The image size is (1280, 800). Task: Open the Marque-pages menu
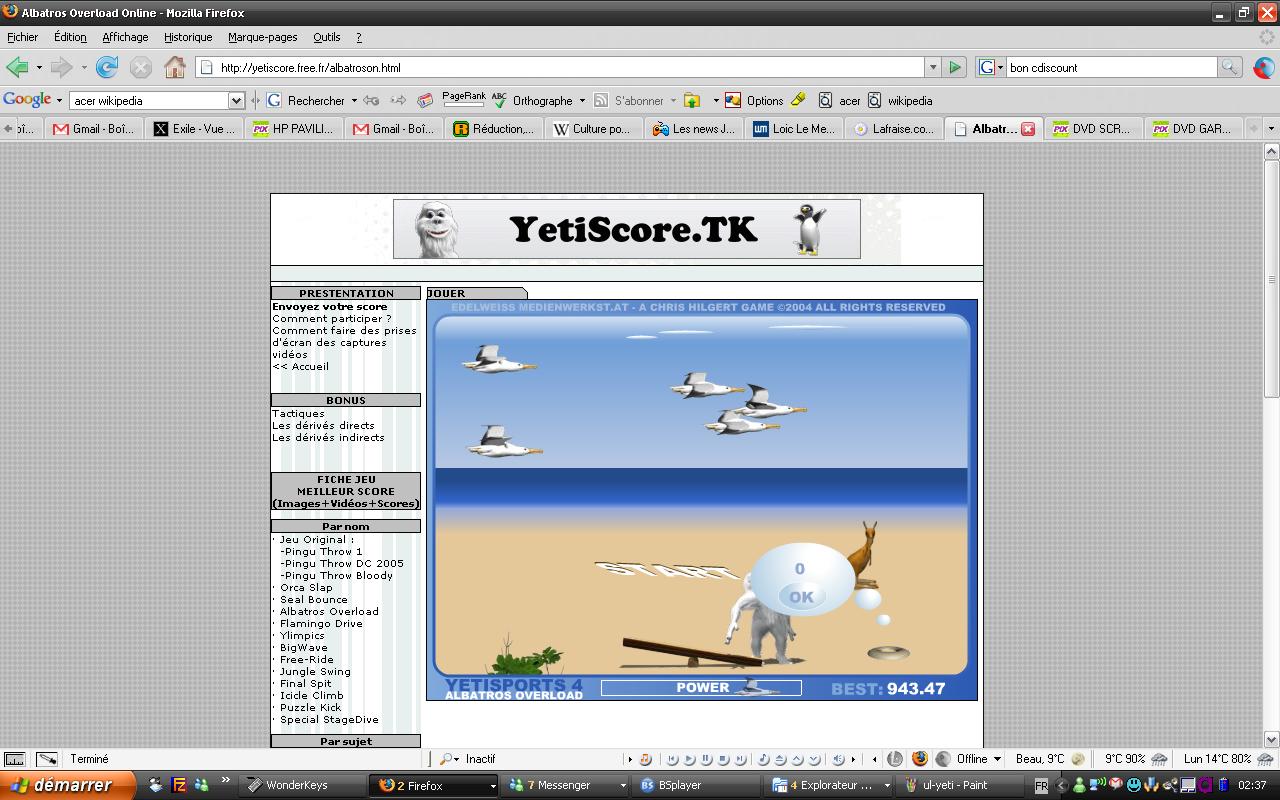click(x=262, y=37)
